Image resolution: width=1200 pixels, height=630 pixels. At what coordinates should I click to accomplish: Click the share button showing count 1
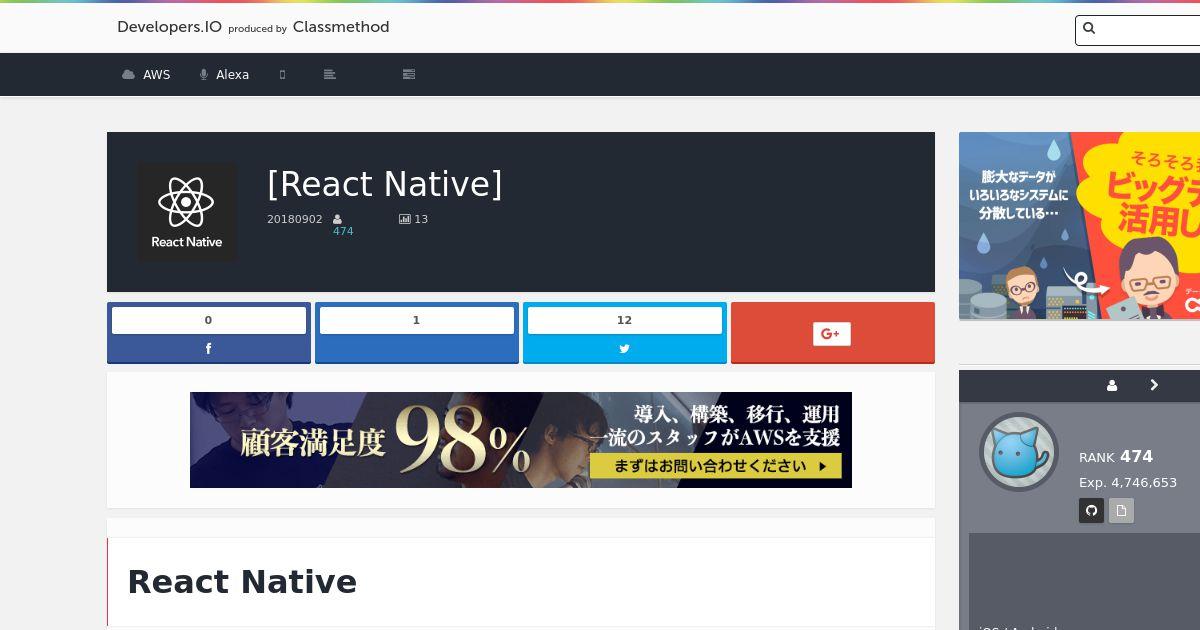click(417, 332)
